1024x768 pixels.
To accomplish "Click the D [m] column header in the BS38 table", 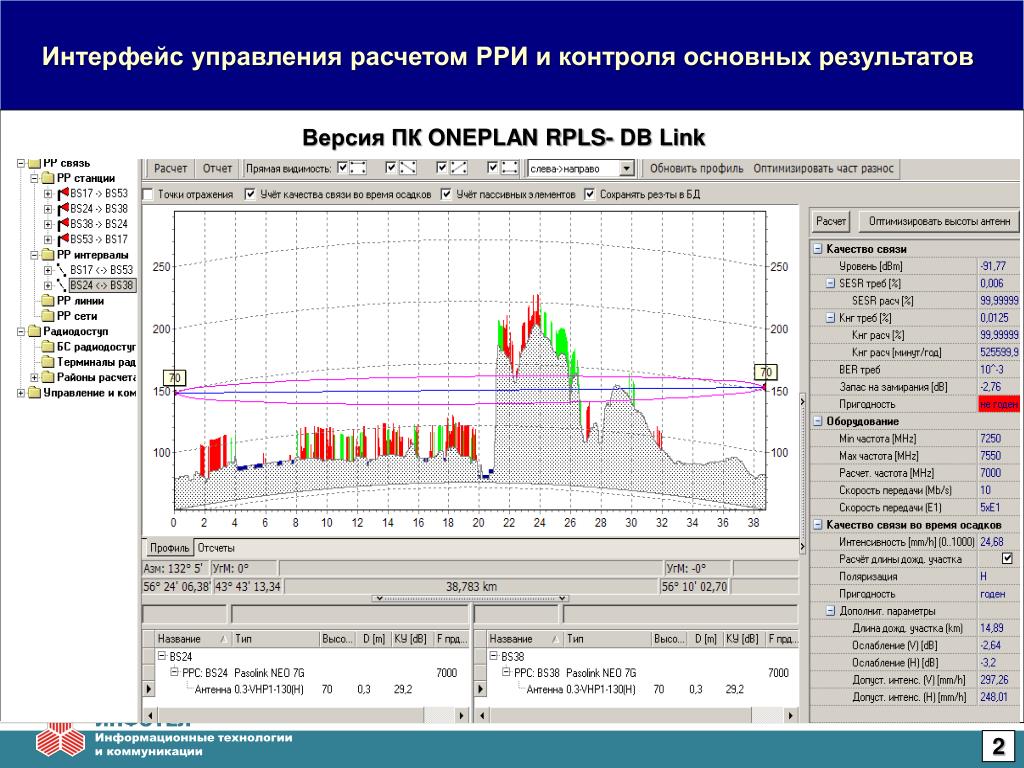I will (x=705, y=639).
